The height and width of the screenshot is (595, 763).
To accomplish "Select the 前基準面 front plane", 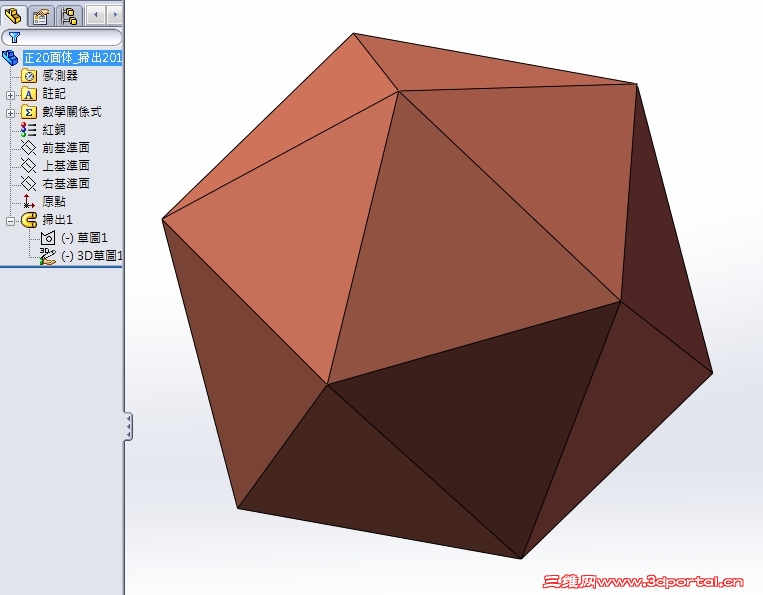I will [x=66, y=147].
